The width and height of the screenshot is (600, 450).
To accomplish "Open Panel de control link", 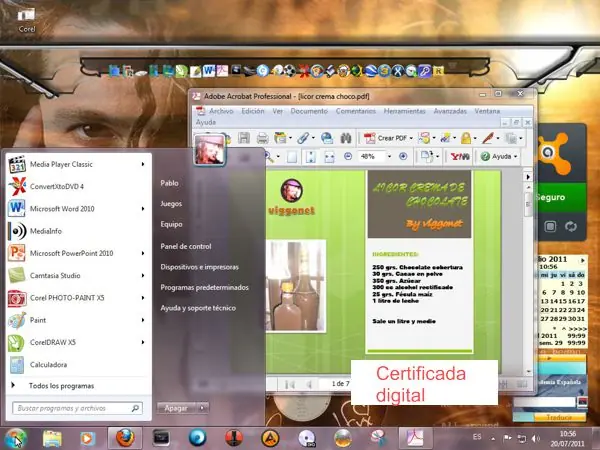I will (x=185, y=245).
